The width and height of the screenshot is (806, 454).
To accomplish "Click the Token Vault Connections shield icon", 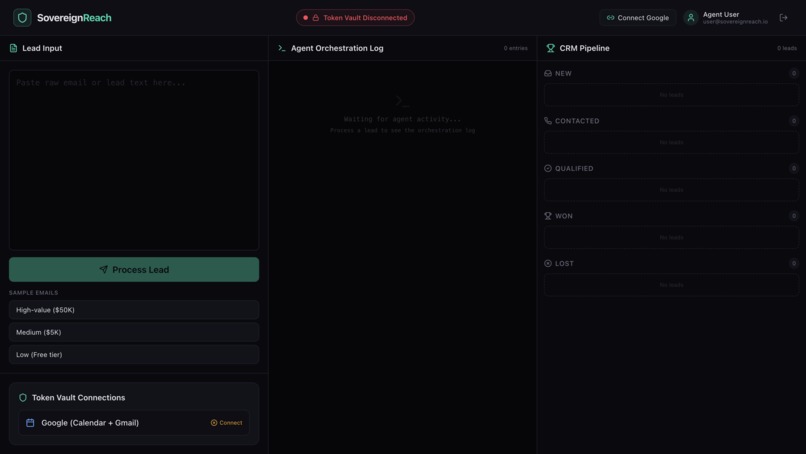I will (x=23, y=397).
